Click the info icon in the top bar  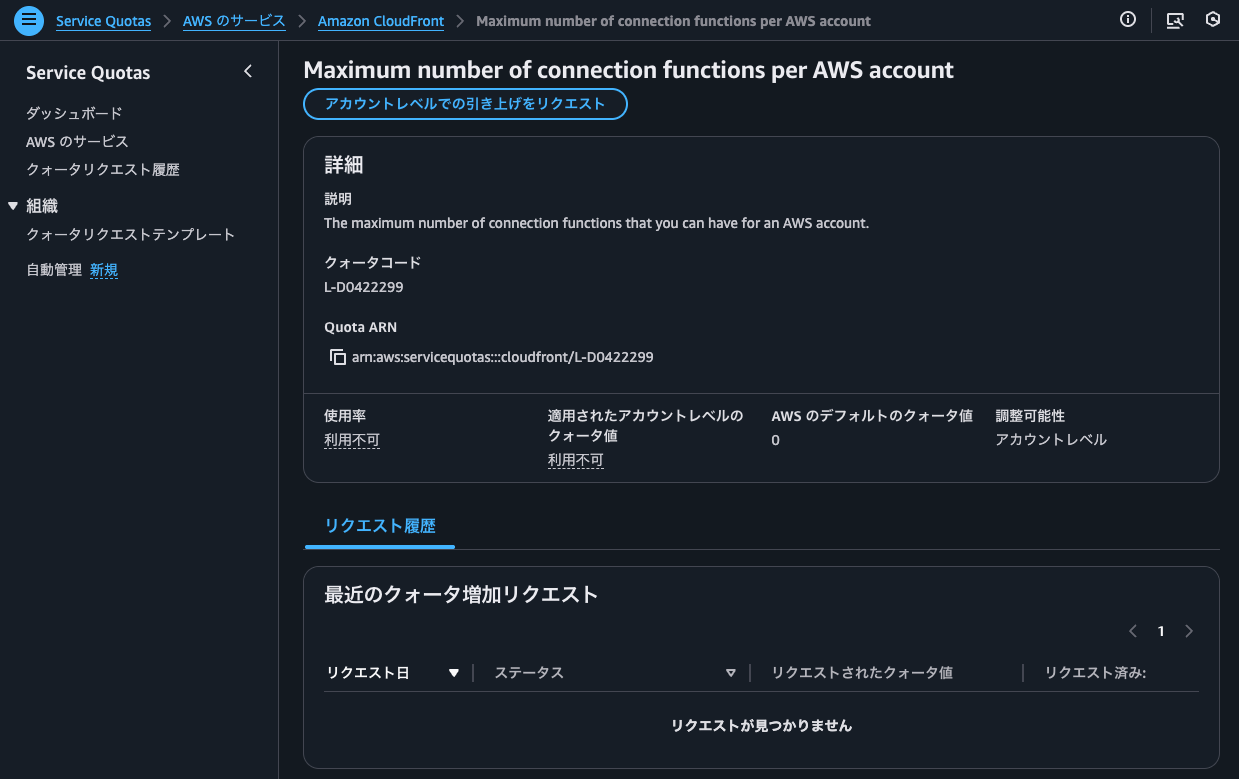coord(1128,19)
